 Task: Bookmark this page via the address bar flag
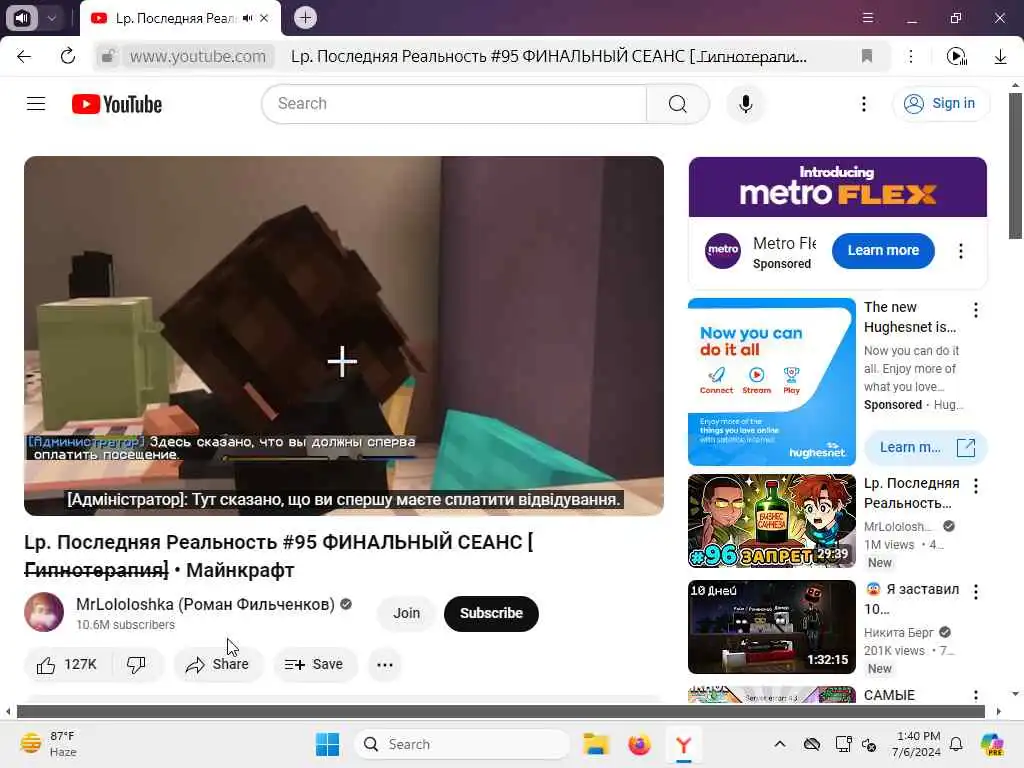pyautogui.click(x=867, y=56)
